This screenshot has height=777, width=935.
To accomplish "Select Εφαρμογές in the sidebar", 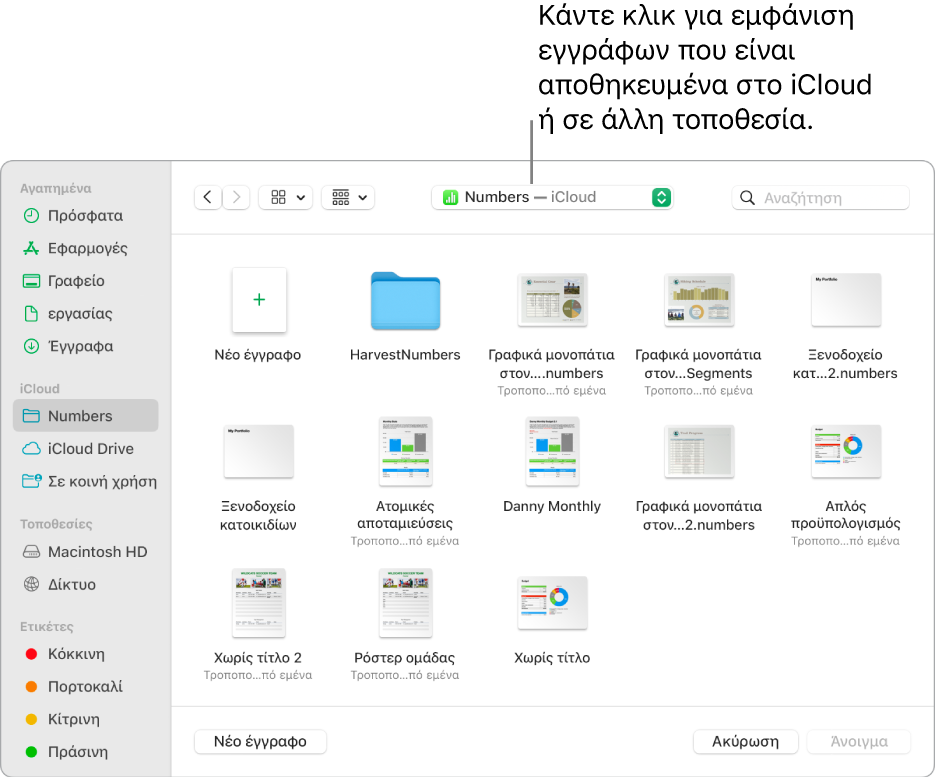I will click(x=87, y=248).
